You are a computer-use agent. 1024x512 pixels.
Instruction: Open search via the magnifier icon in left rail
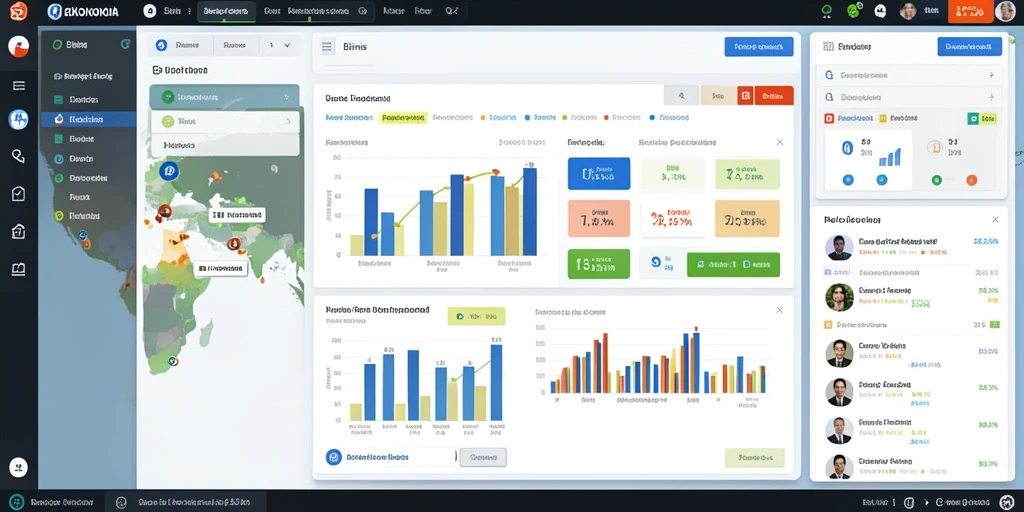click(x=18, y=156)
